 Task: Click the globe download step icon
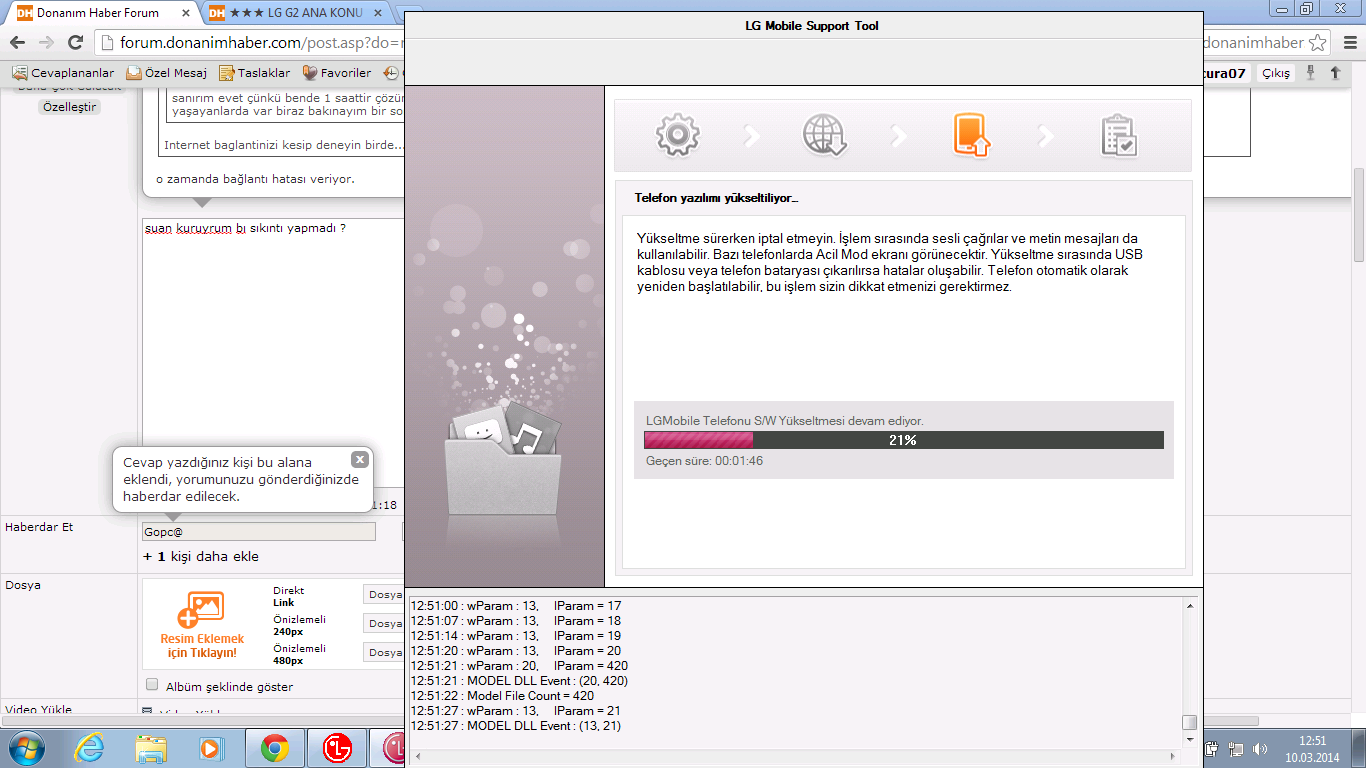pyautogui.click(x=825, y=135)
